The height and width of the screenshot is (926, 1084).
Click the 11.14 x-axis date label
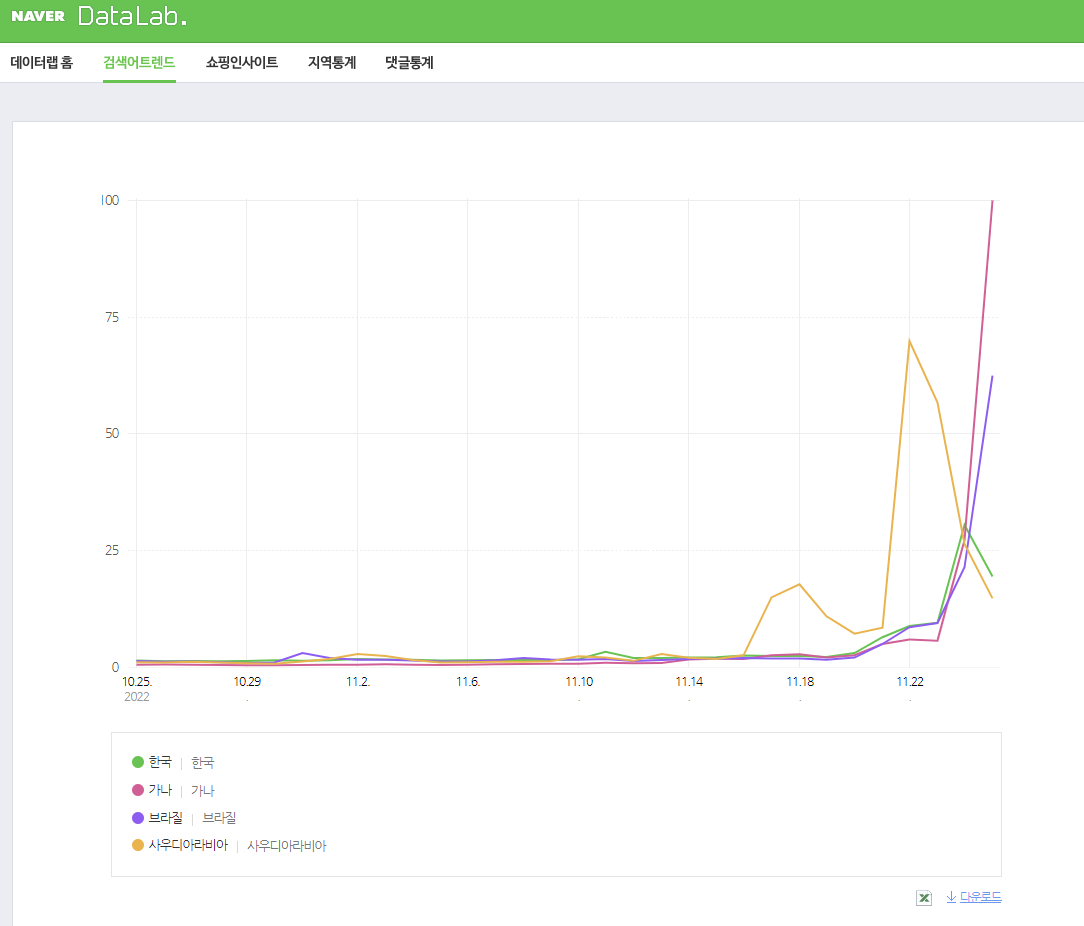click(689, 682)
